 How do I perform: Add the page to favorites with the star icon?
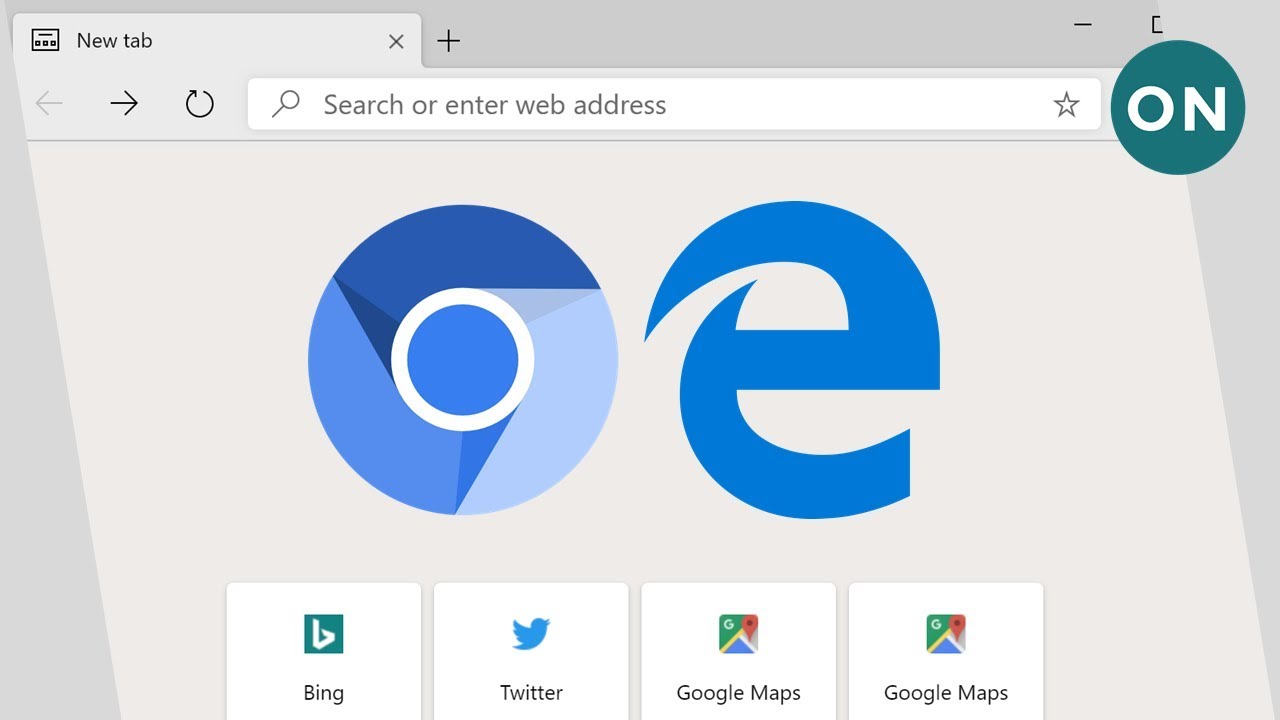(x=1067, y=104)
